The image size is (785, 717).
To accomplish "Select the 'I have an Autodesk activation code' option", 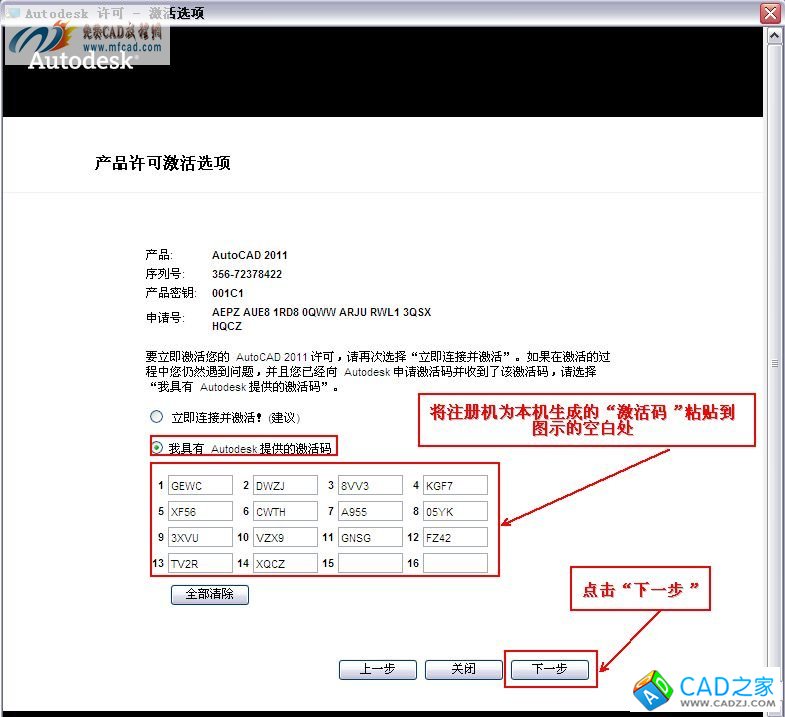I will 157,448.
